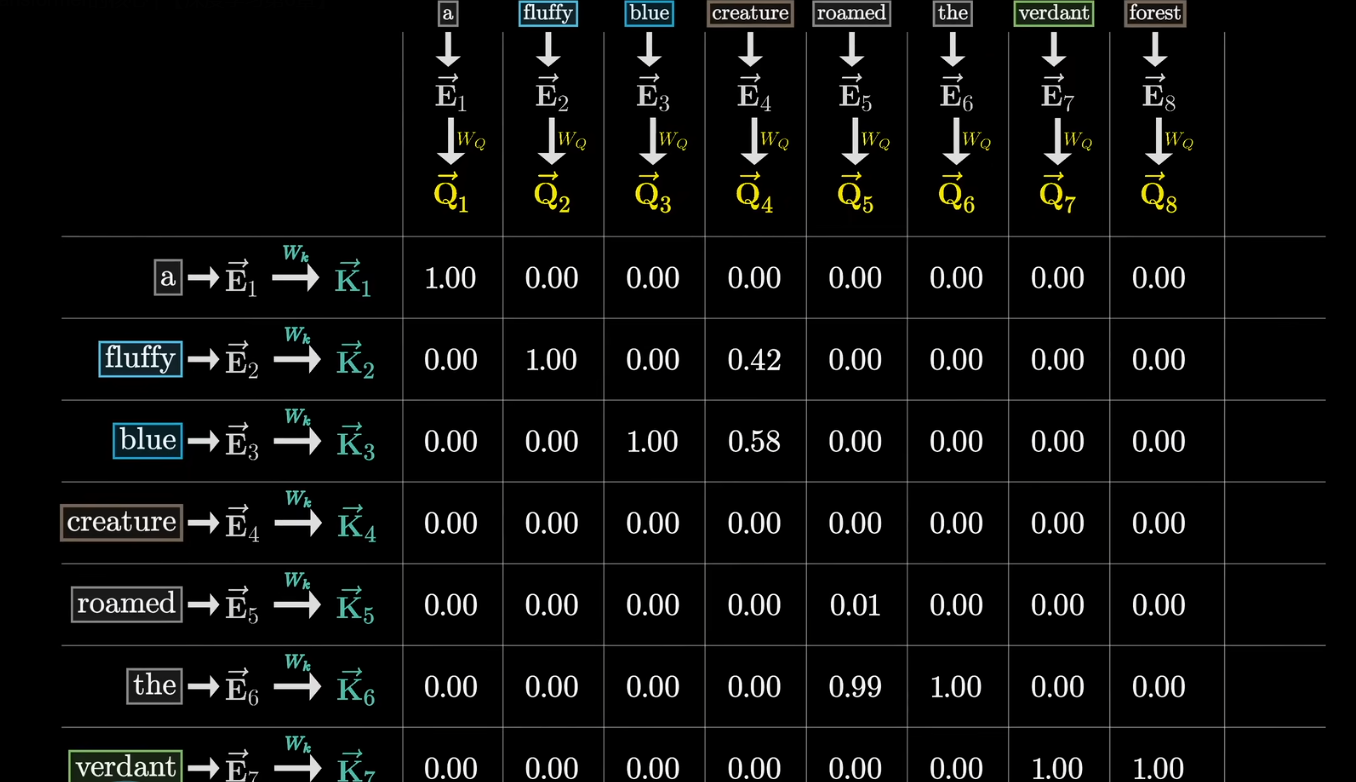Click the 'forest' word box
This screenshot has width=1356, height=782.
tap(1155, 13)
